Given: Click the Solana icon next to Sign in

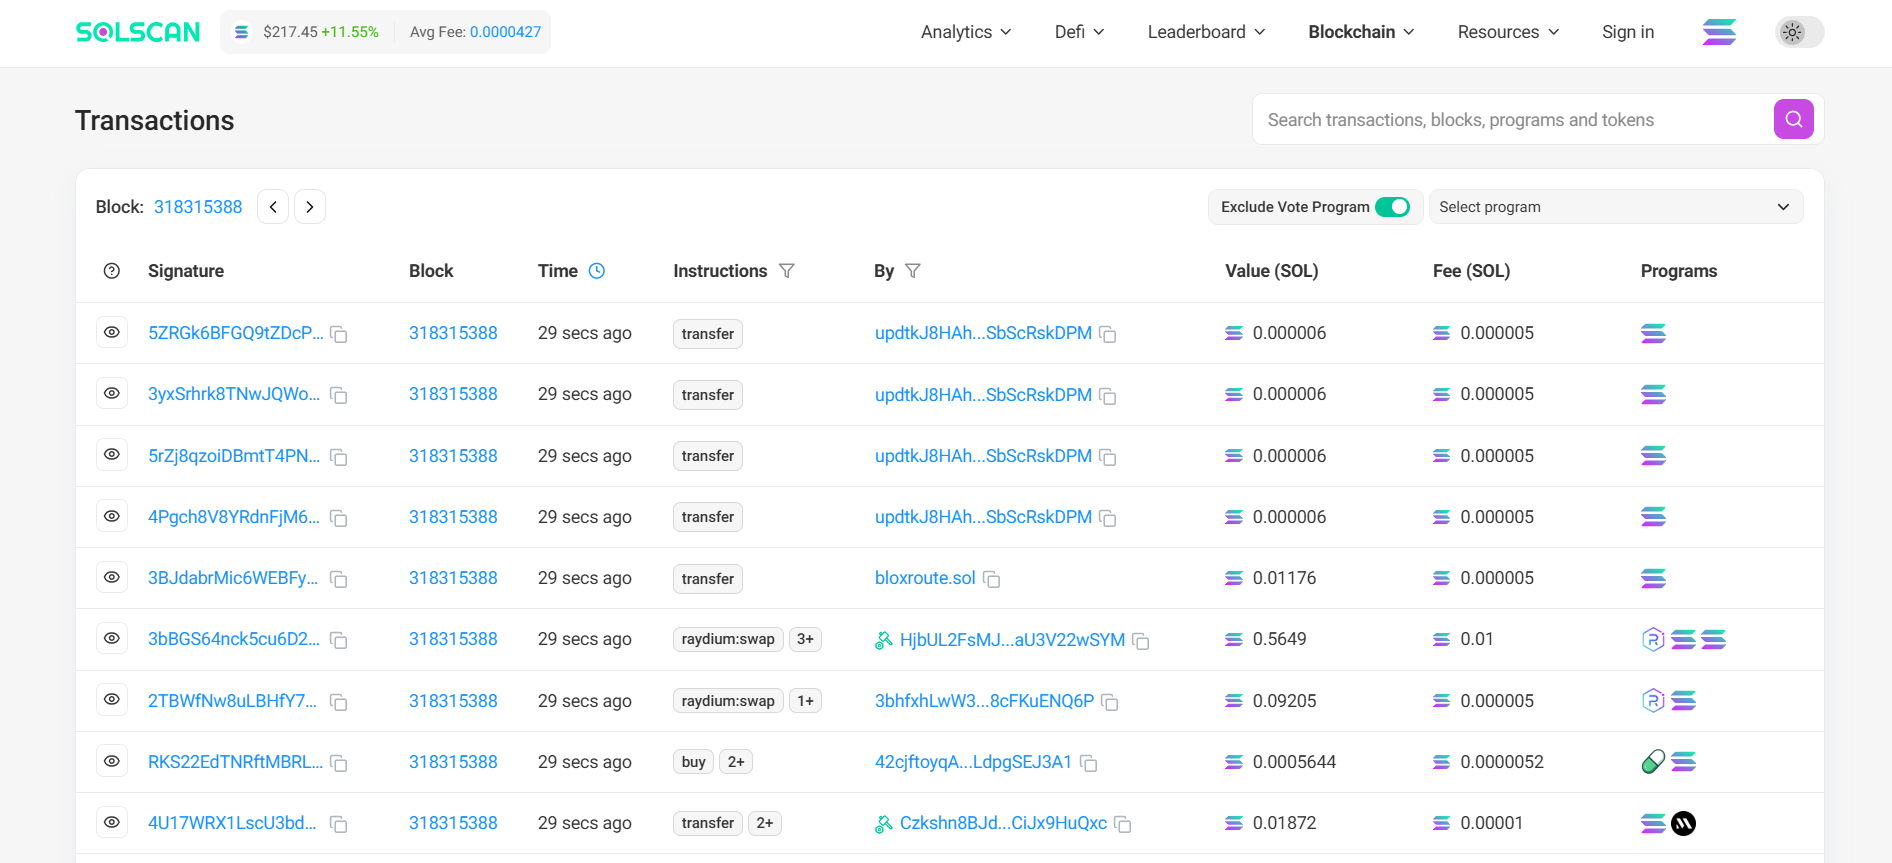Looking at the screenshot, I should pyautogui.click(x=1719, y=32).
